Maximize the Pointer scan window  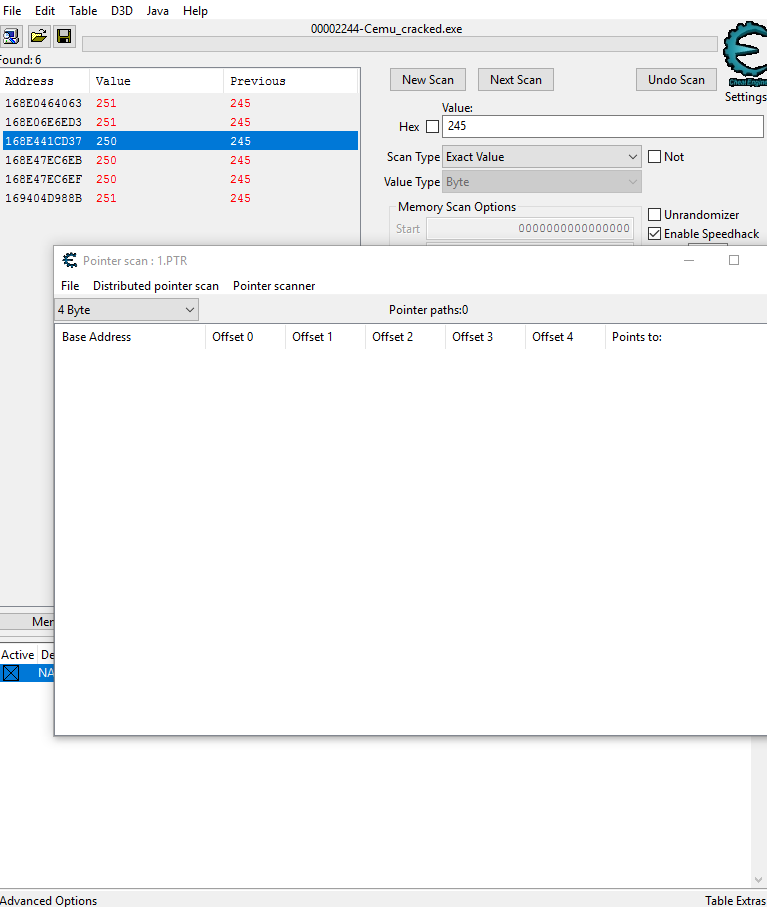click(733, 261)
